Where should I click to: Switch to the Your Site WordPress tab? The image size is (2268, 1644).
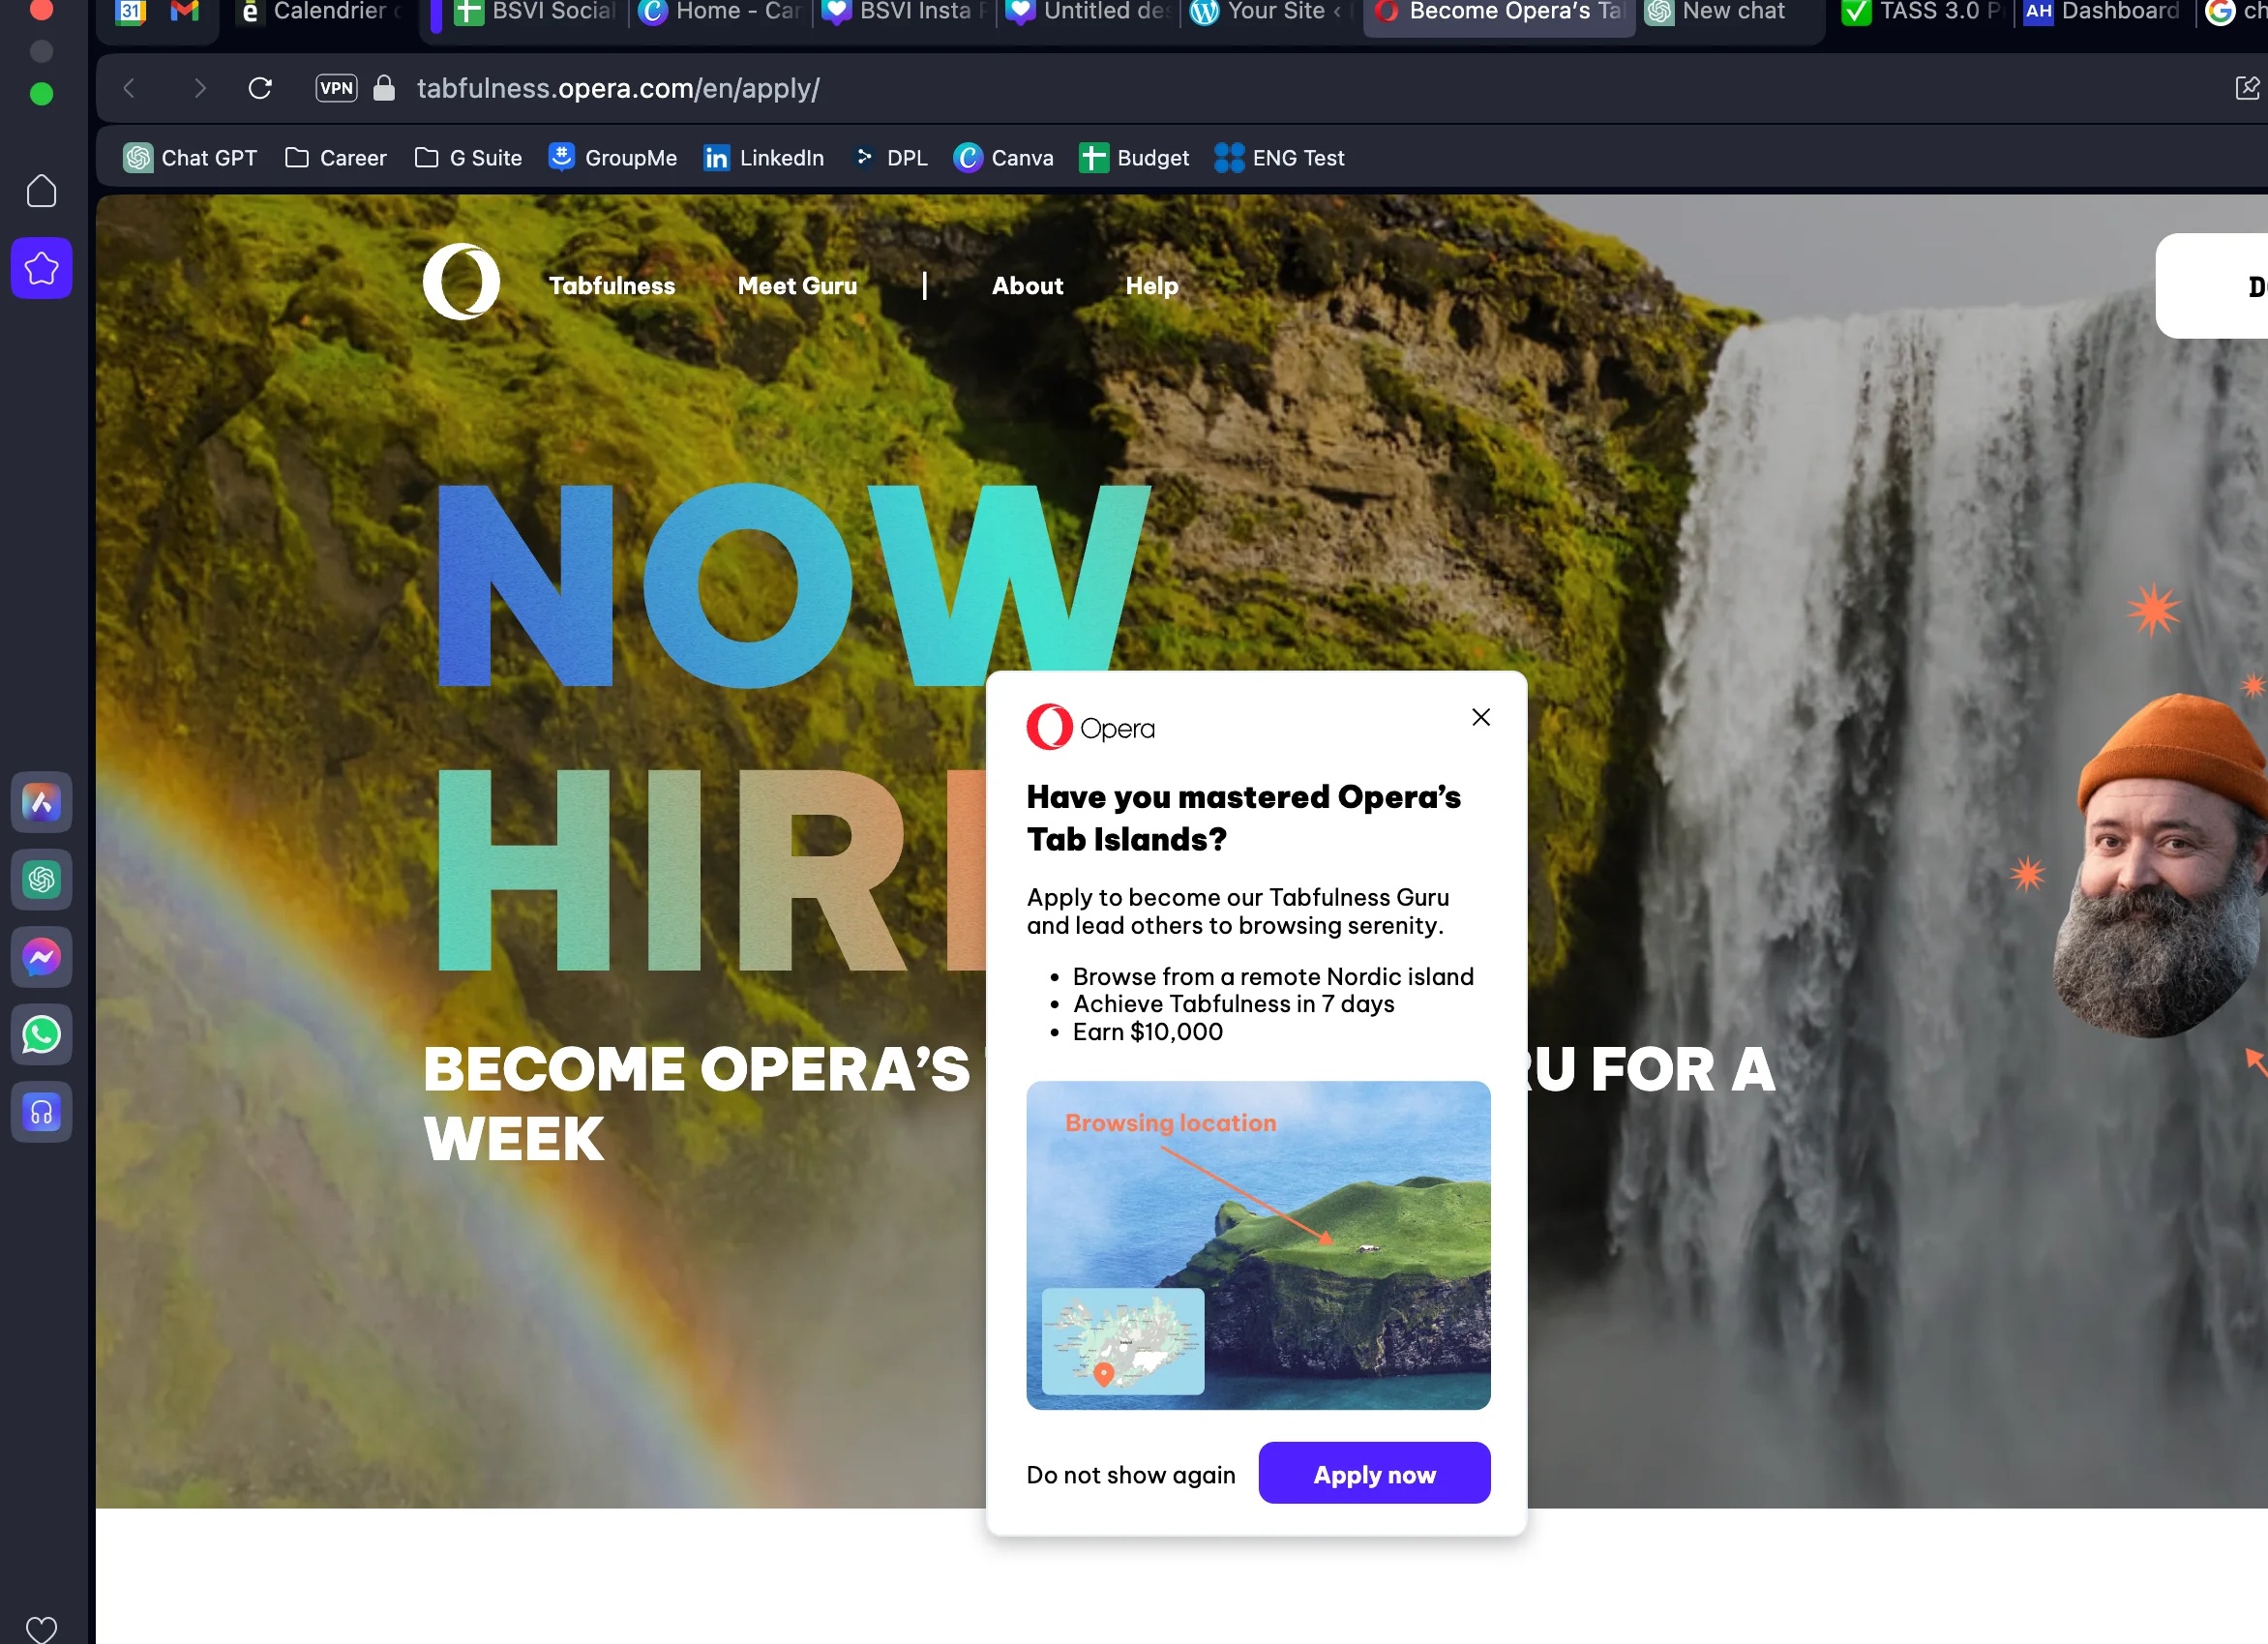tap(1272, 12)
